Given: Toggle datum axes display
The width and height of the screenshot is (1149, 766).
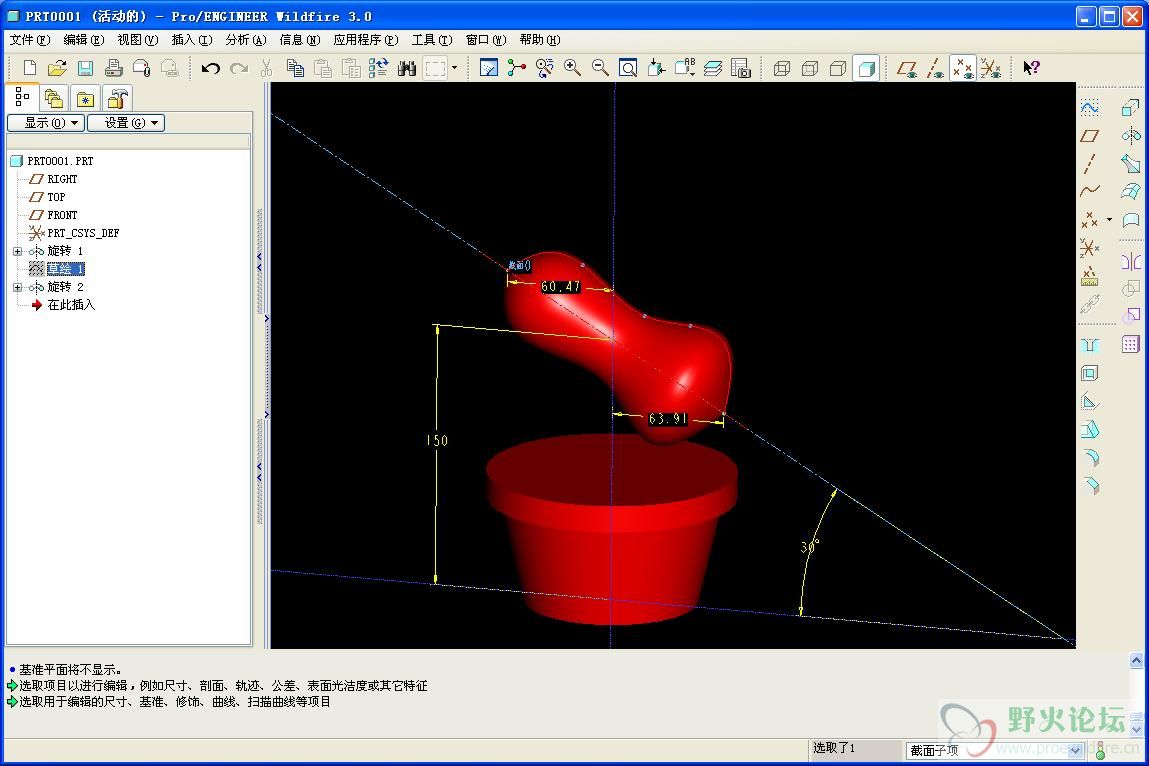Looking at the screenshot, I should pos(935,68).
